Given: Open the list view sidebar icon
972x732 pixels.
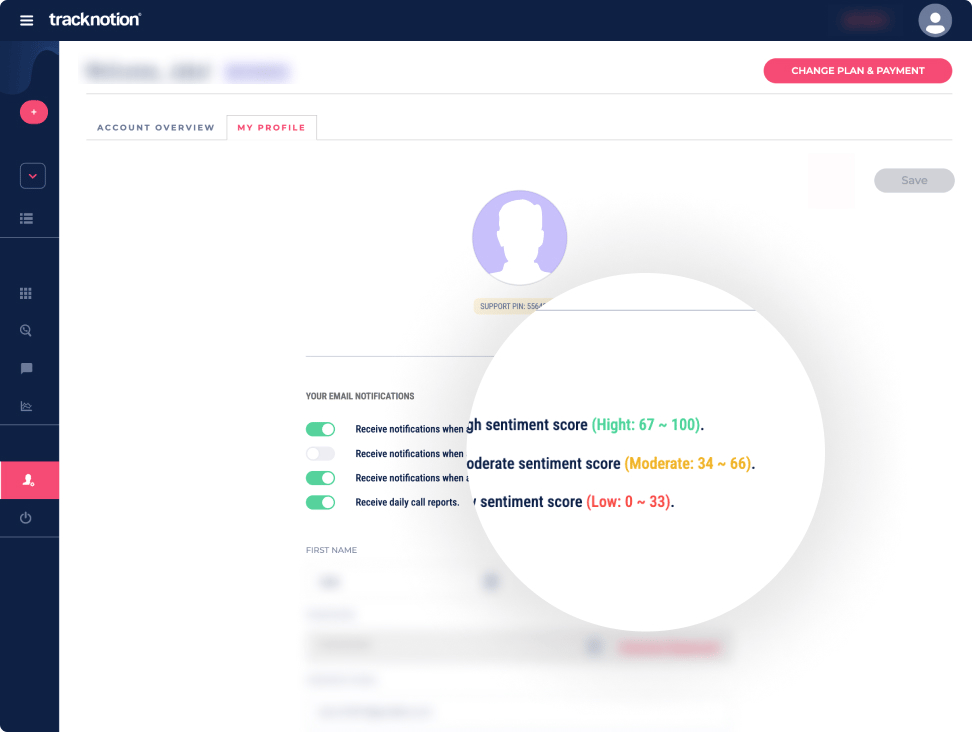Looking at the screenshot, I should coord(27,218).
